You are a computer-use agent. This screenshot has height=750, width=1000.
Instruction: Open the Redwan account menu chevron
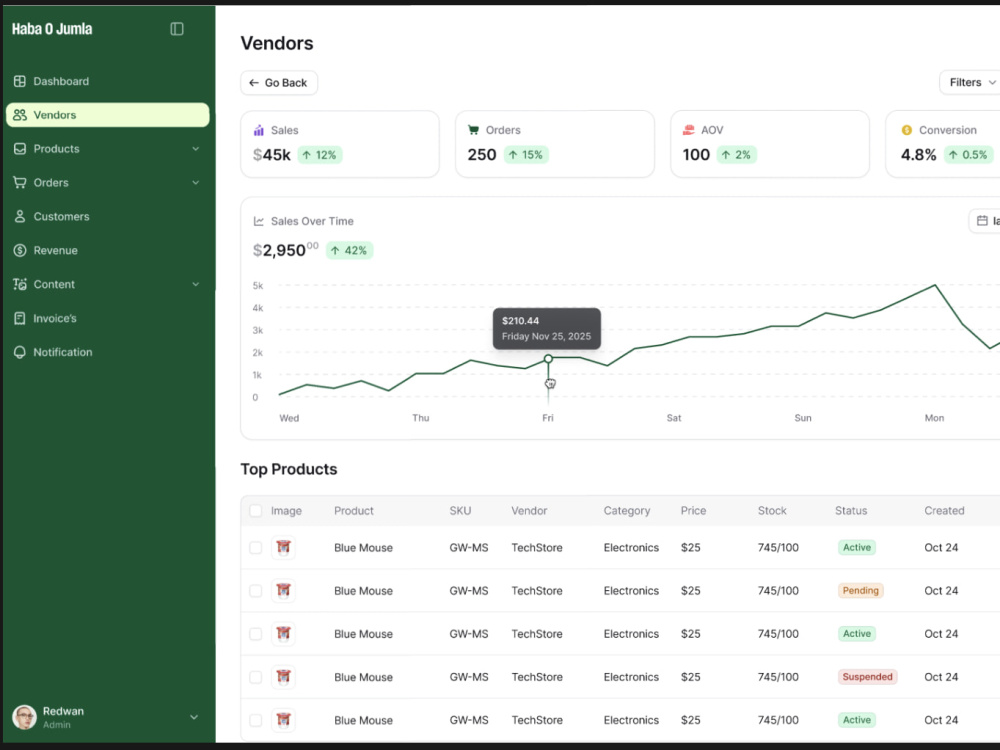194,717
